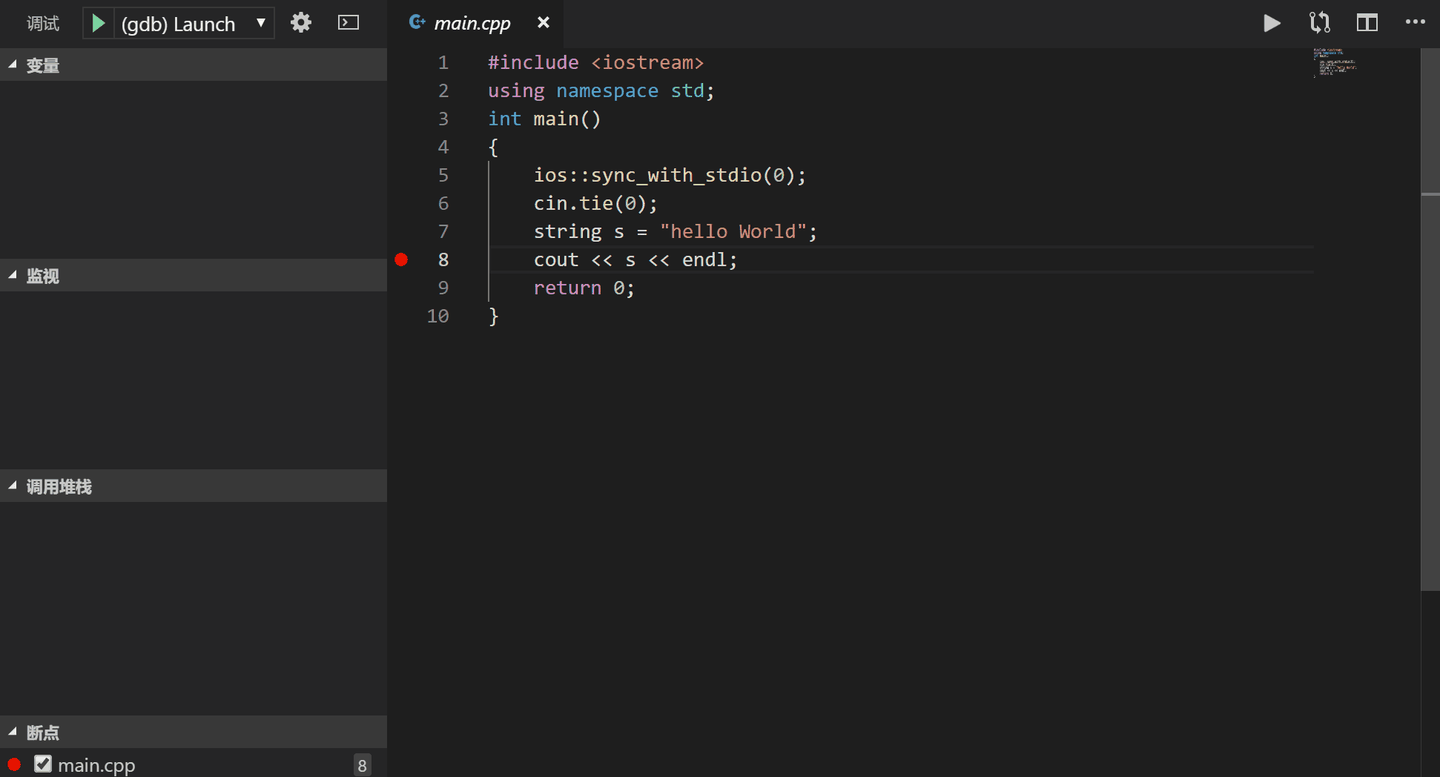Toggle the breakpoint on line 8
The image size is (1440, 777).
401,259
